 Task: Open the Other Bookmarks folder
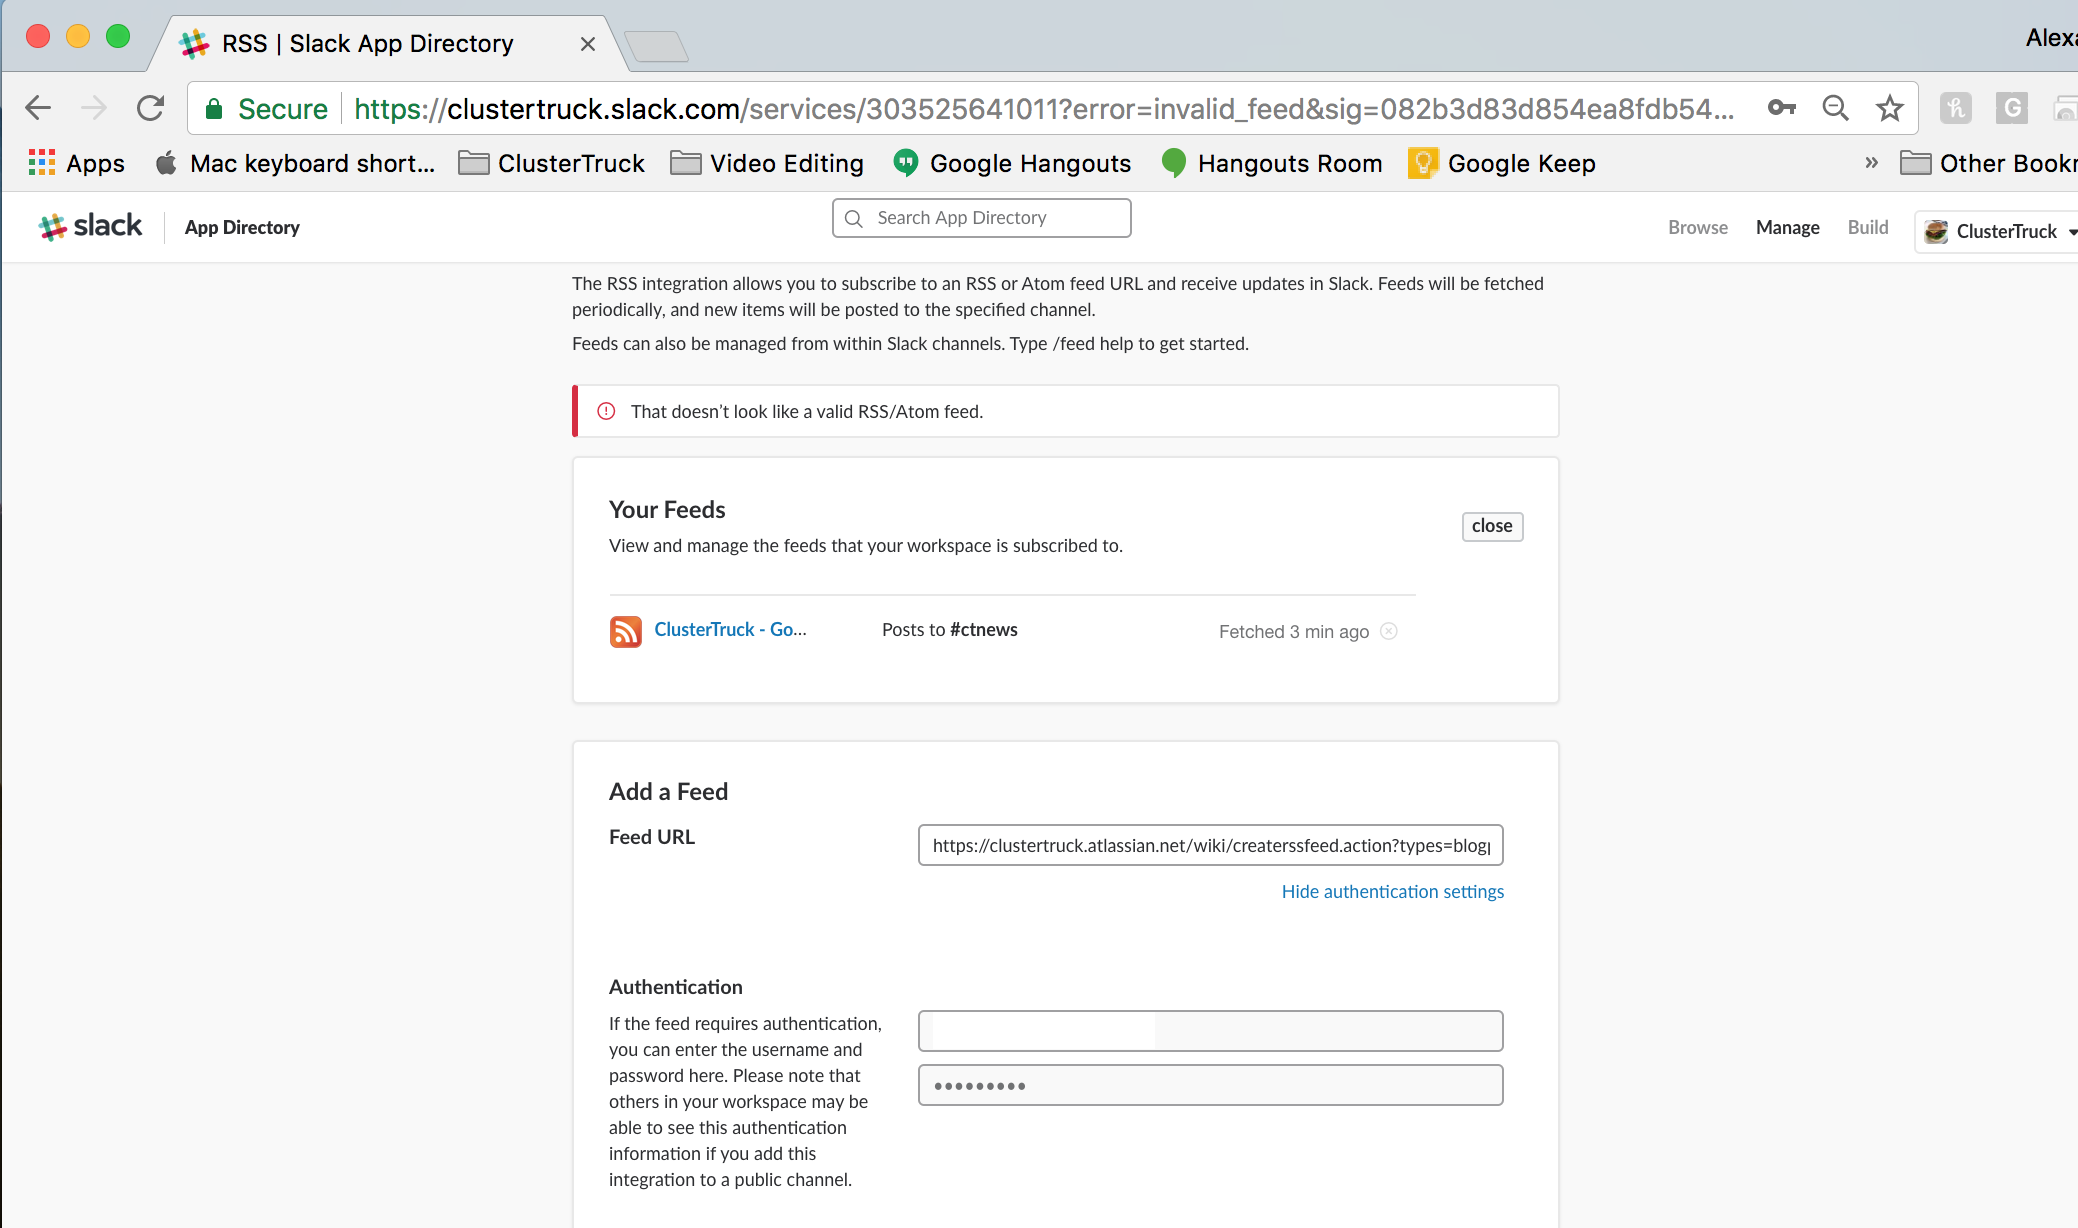(x=1988, y=163)
